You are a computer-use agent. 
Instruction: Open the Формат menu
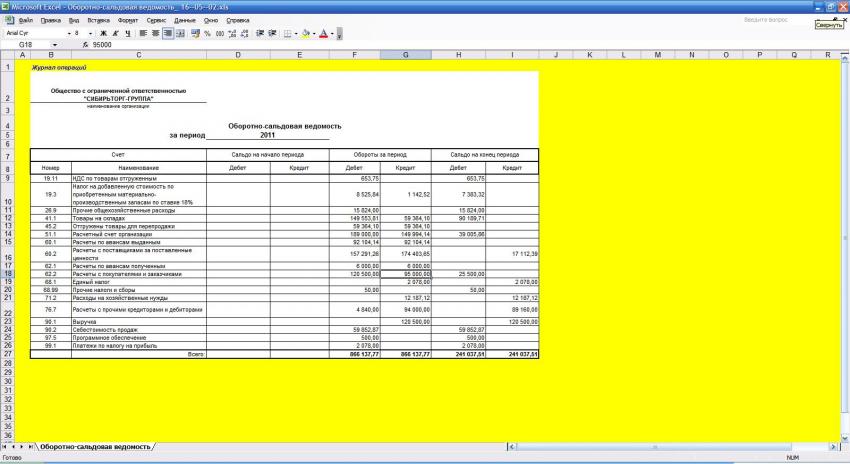click(x=128, y=20)
